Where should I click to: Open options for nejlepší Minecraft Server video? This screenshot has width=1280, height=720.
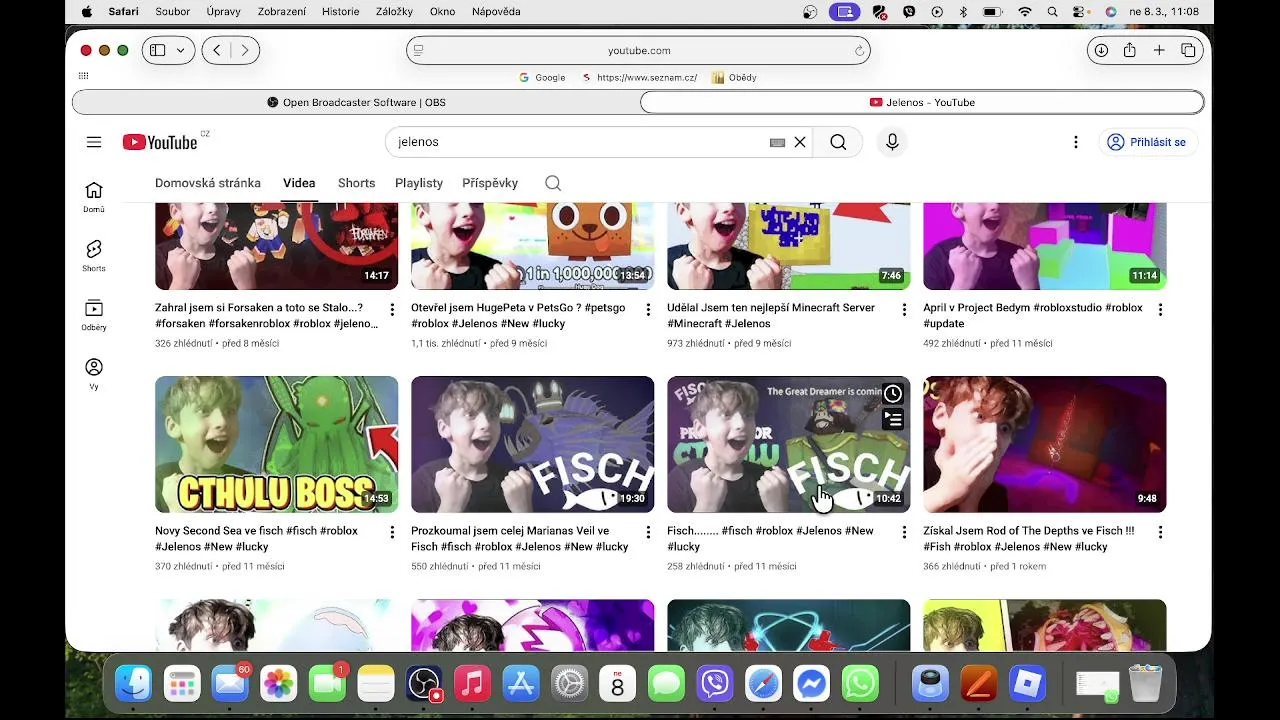click(x=904, y=310)
